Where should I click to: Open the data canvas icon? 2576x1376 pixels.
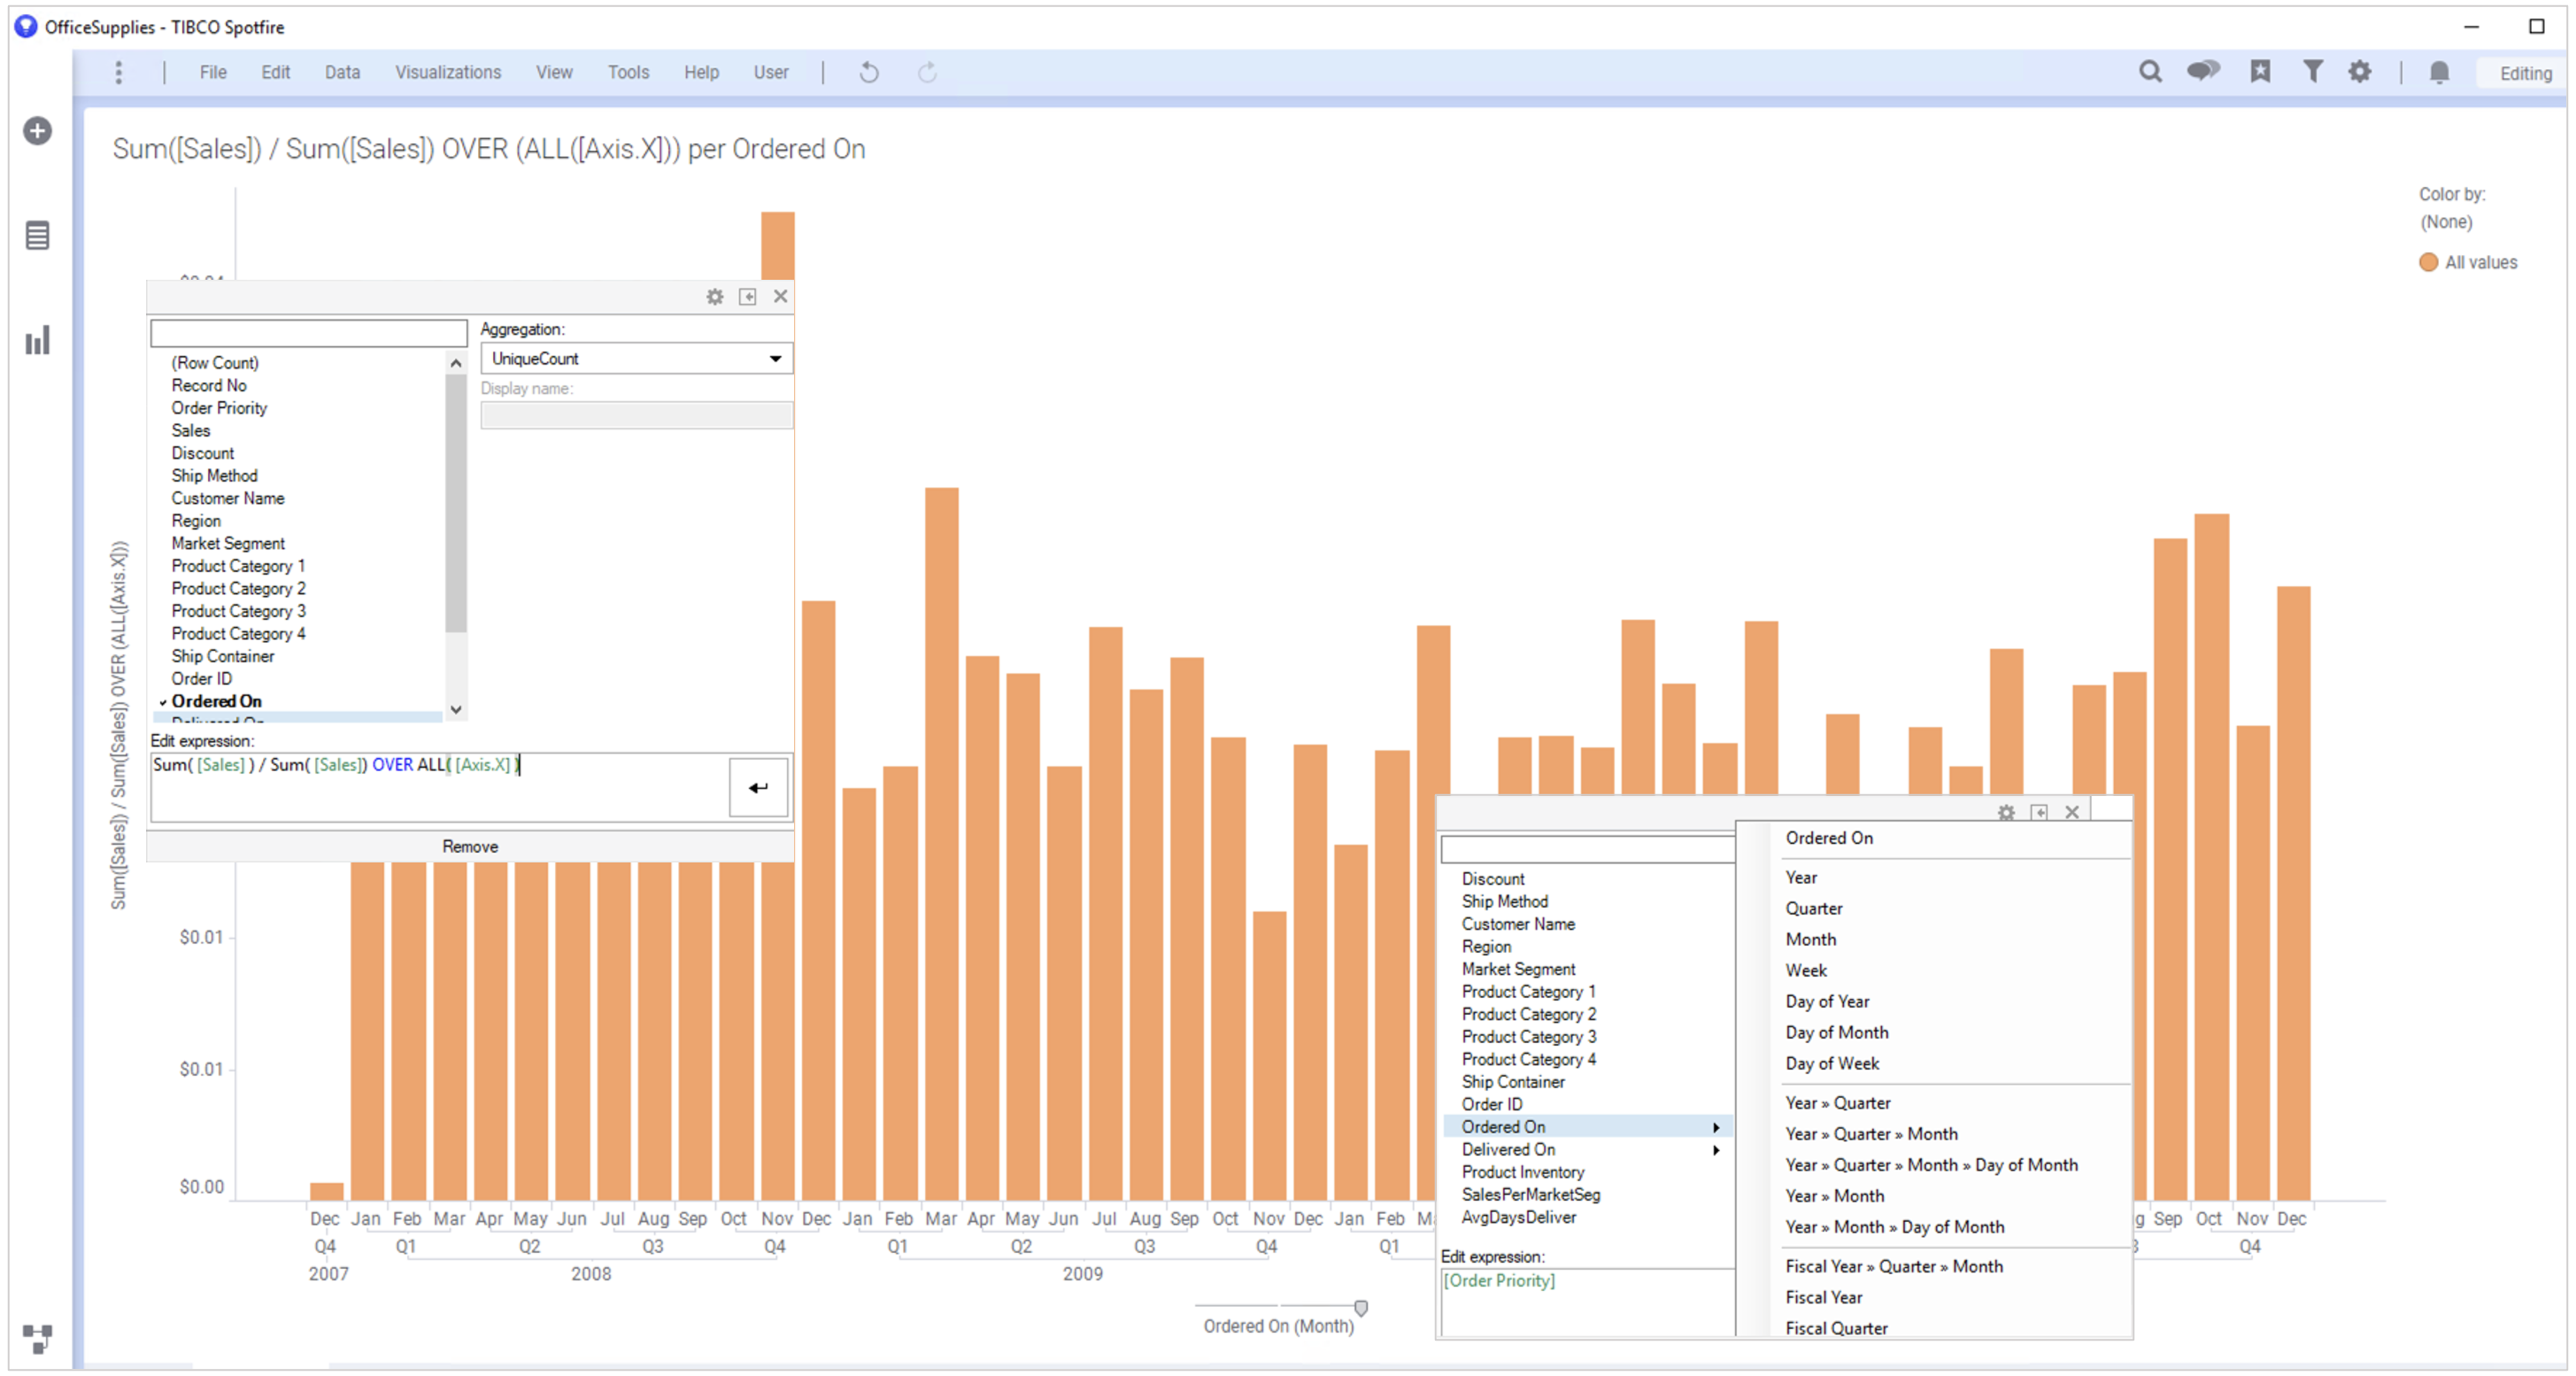[x=37, y=1338]
